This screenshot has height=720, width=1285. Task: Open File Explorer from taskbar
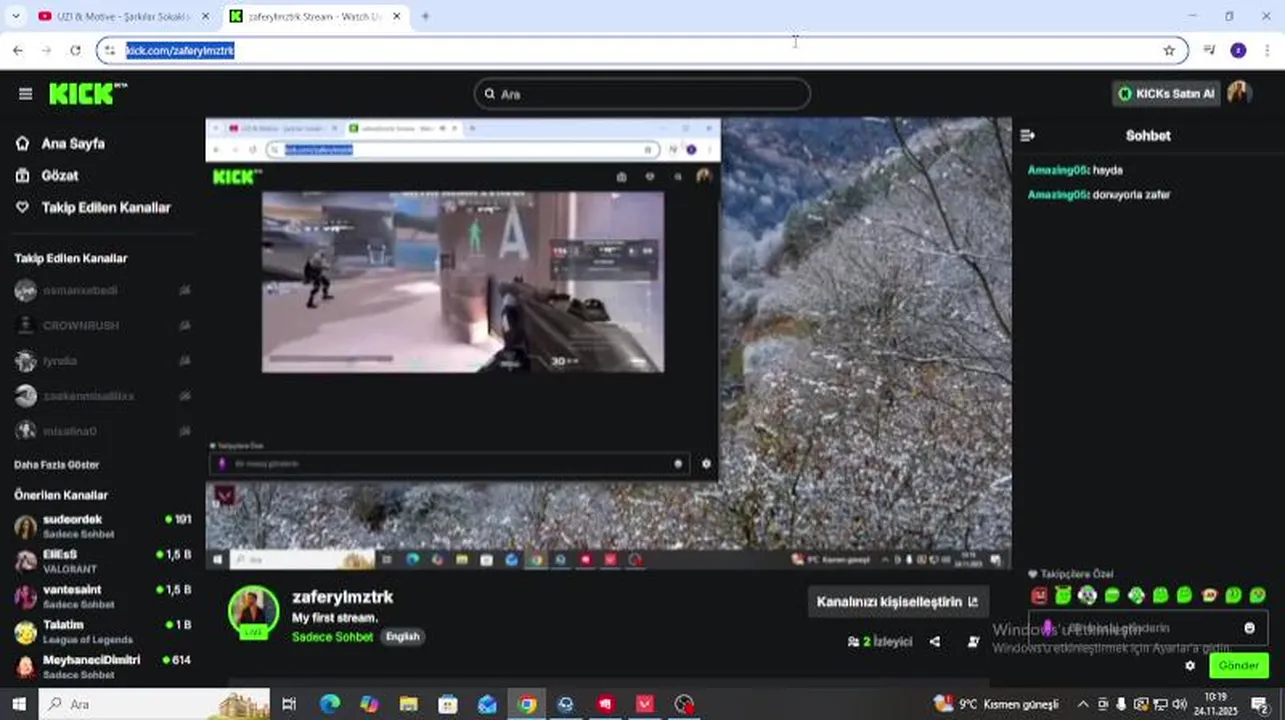[x=408, y=704]
